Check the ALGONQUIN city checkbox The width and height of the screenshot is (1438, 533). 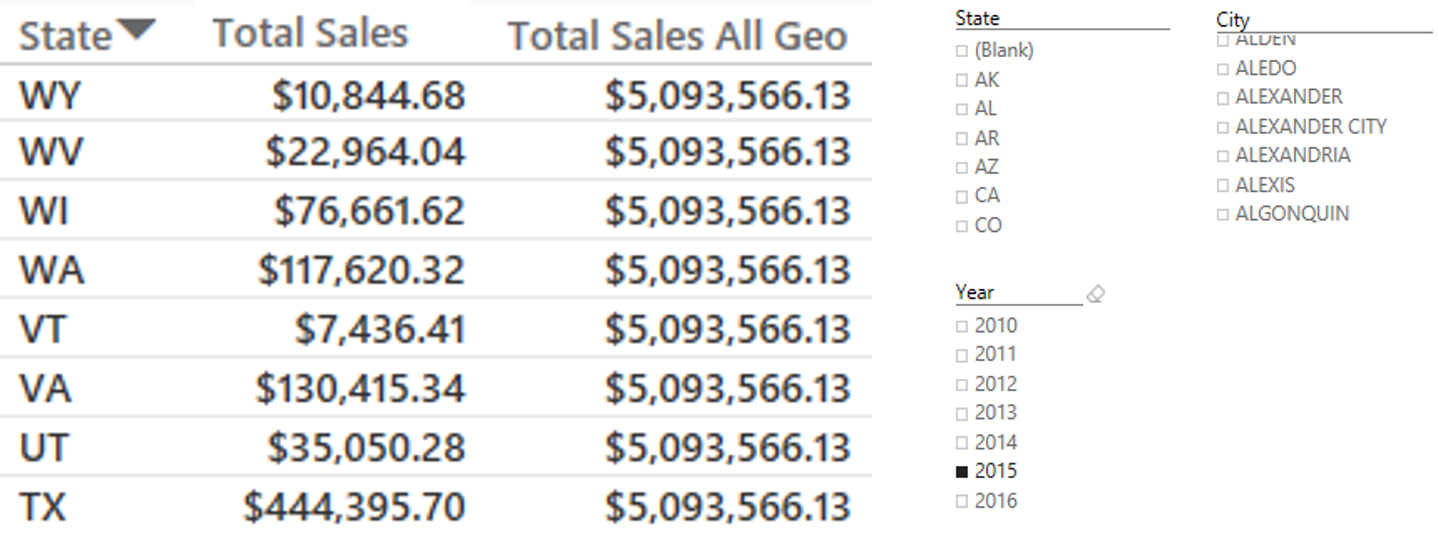1223,215
